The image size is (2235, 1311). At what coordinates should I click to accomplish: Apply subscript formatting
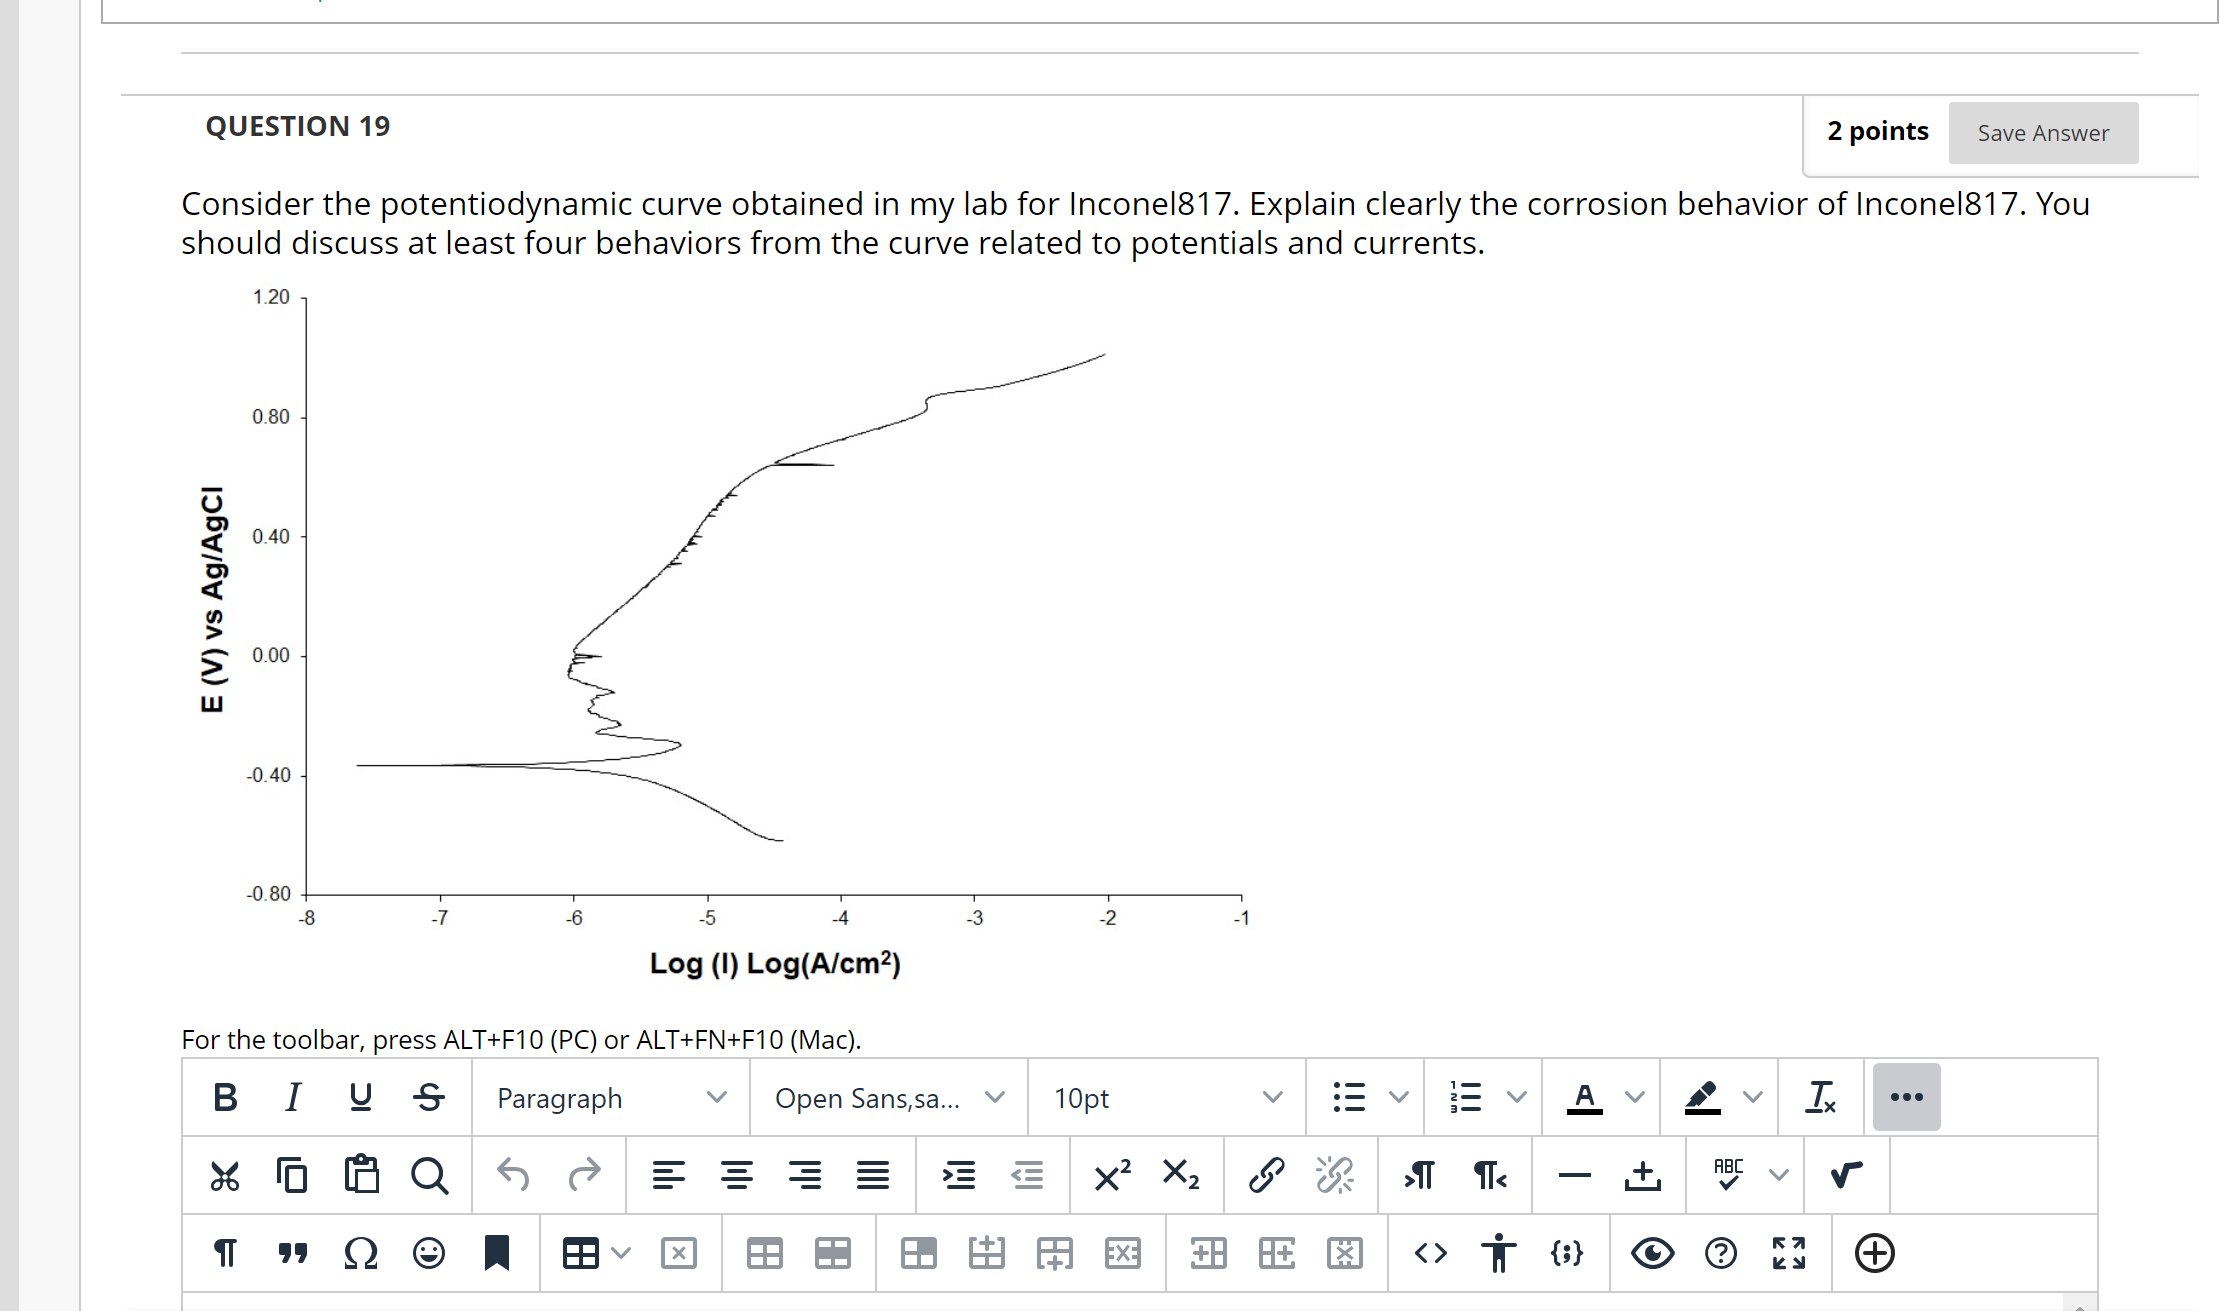click(1180, 1175)
